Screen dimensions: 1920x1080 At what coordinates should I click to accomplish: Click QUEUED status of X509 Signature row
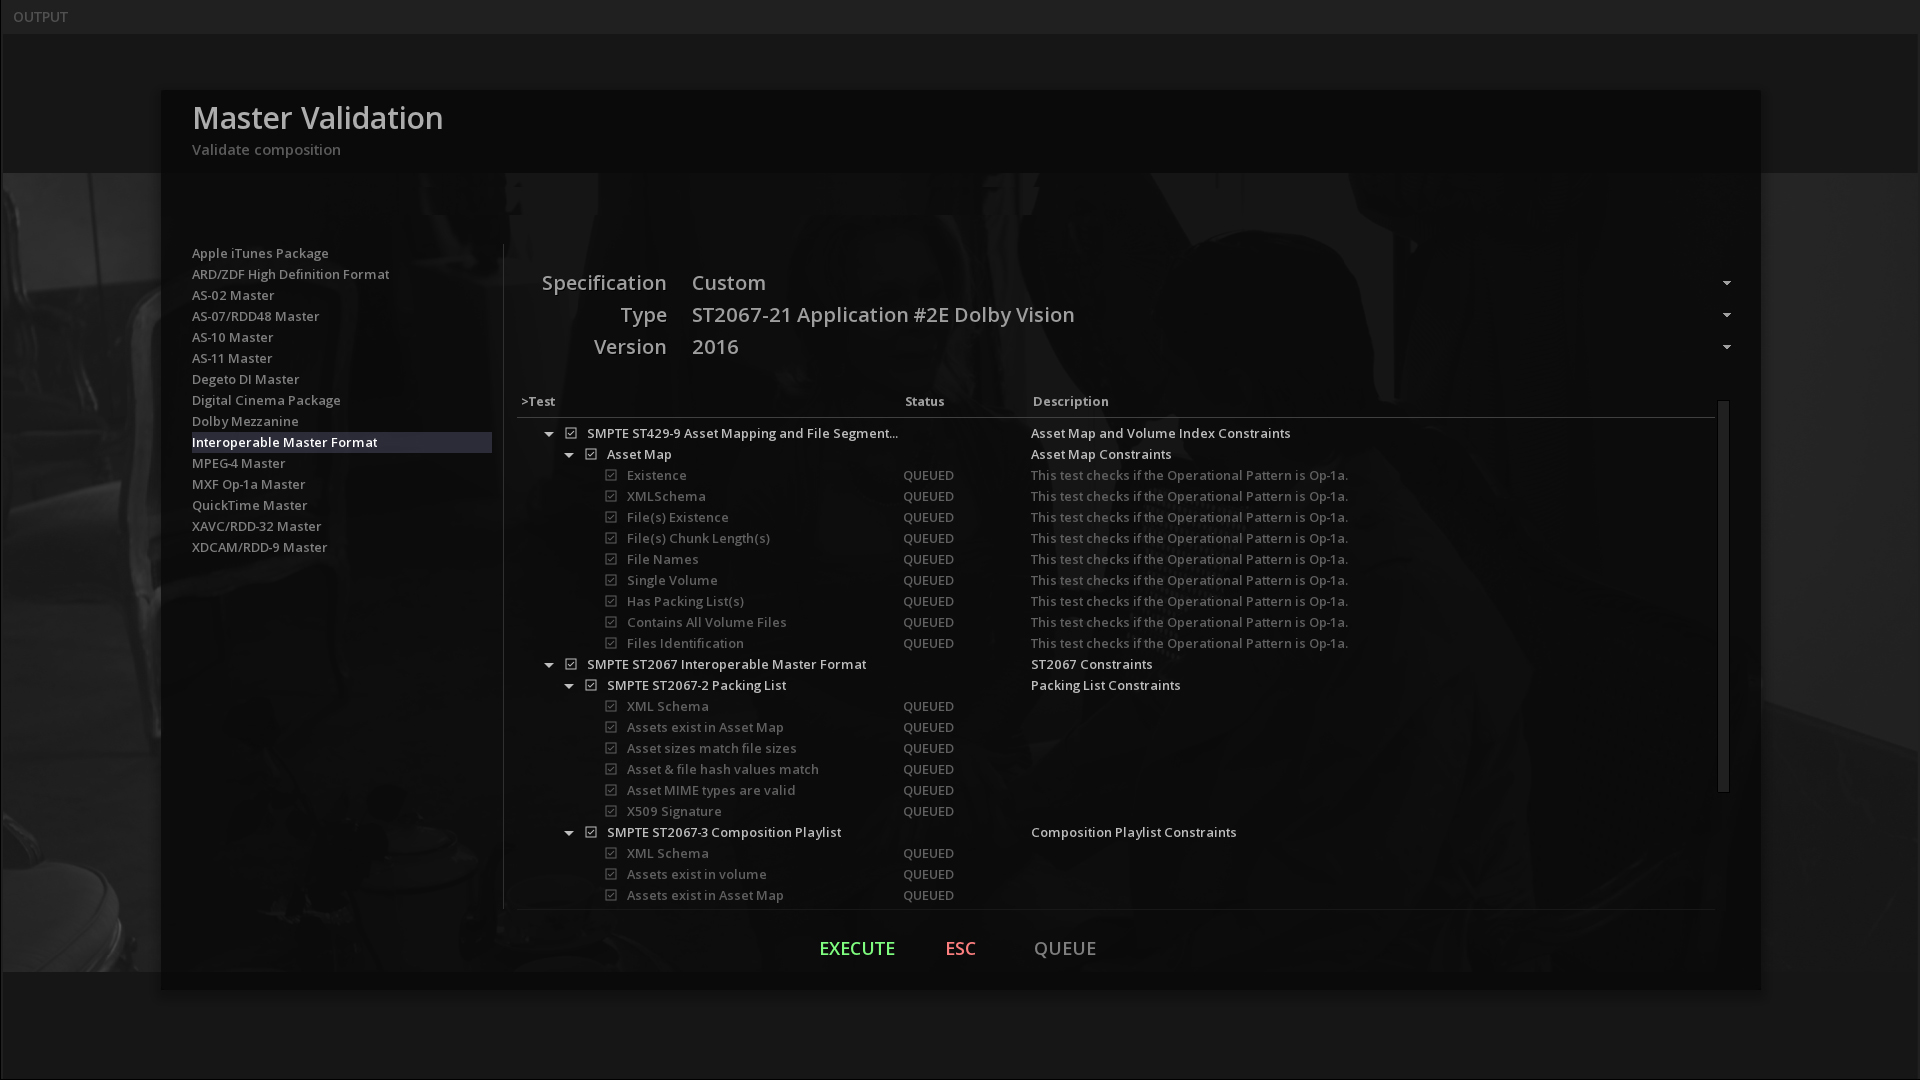928,811
